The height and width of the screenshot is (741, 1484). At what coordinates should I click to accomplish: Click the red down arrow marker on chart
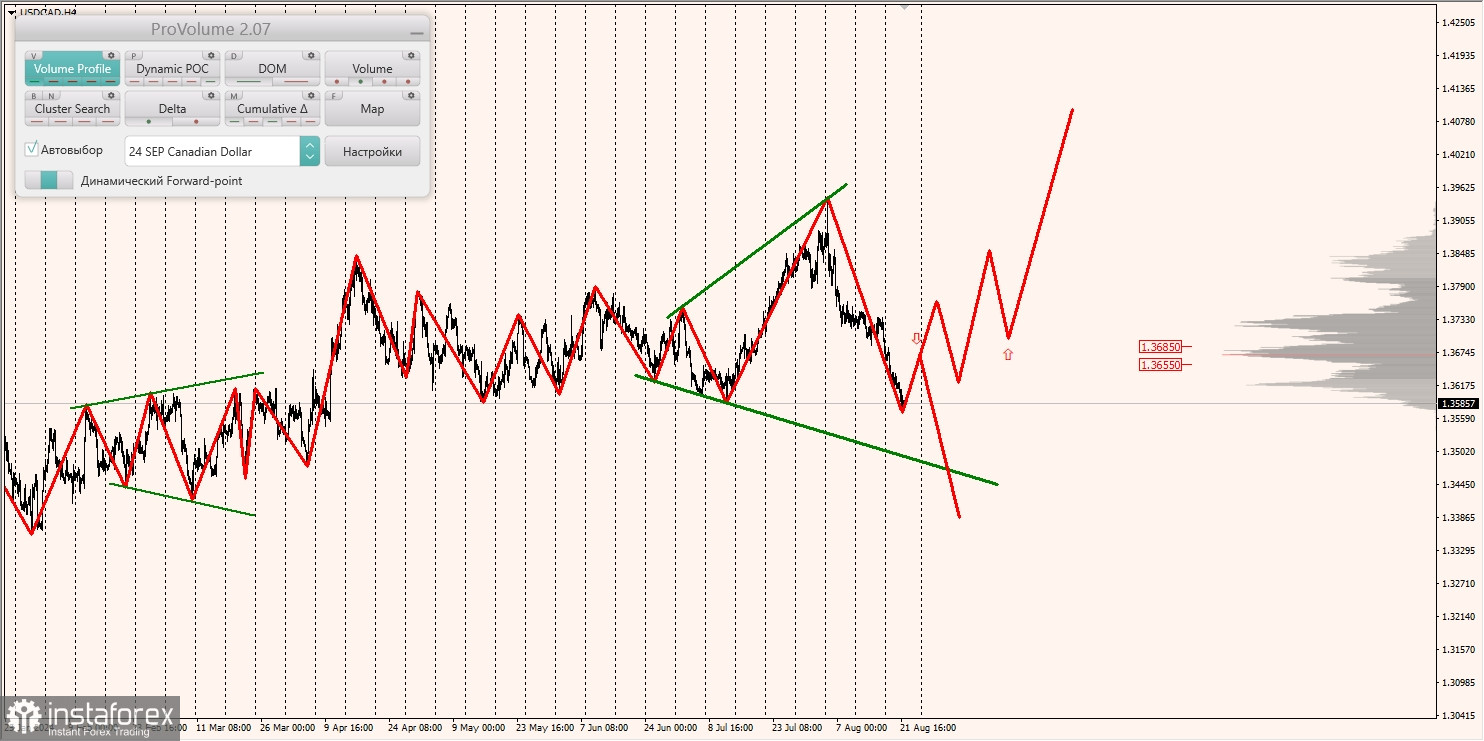(916, 339)
